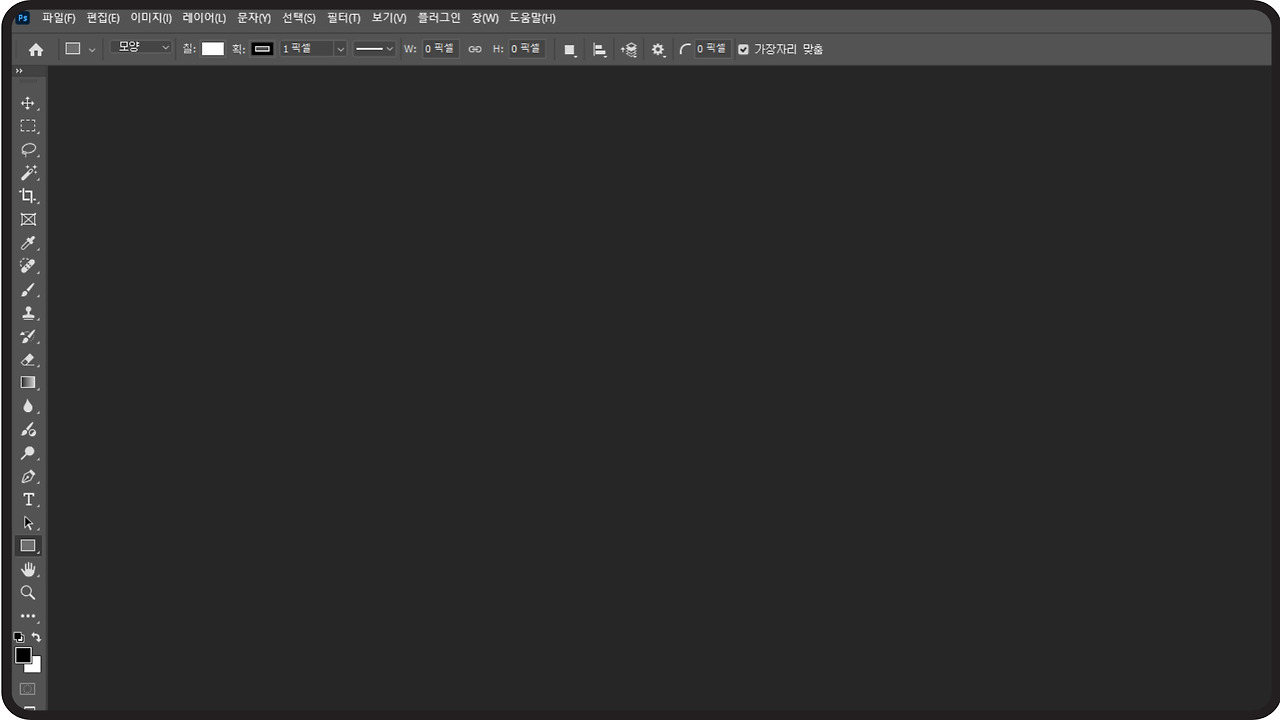Expand the stroke line style dropdown

coord(375,49)
